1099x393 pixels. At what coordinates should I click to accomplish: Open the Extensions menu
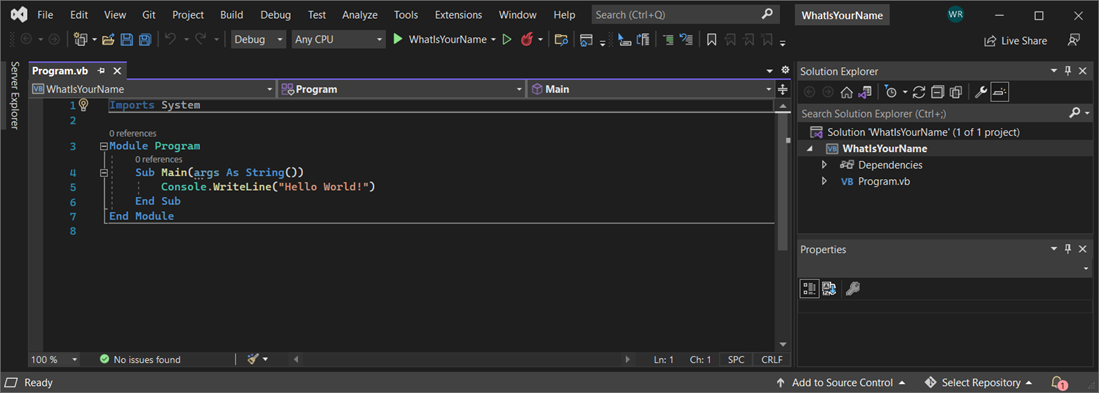458,15
